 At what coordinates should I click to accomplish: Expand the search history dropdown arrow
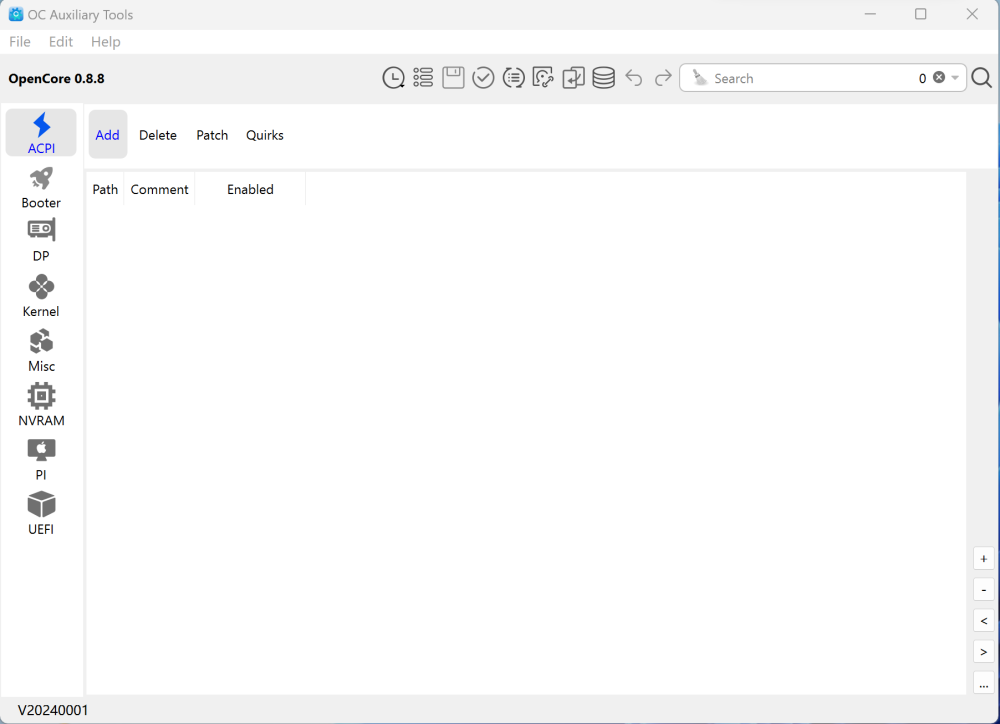pyautogui.click(x=955, y=78)
